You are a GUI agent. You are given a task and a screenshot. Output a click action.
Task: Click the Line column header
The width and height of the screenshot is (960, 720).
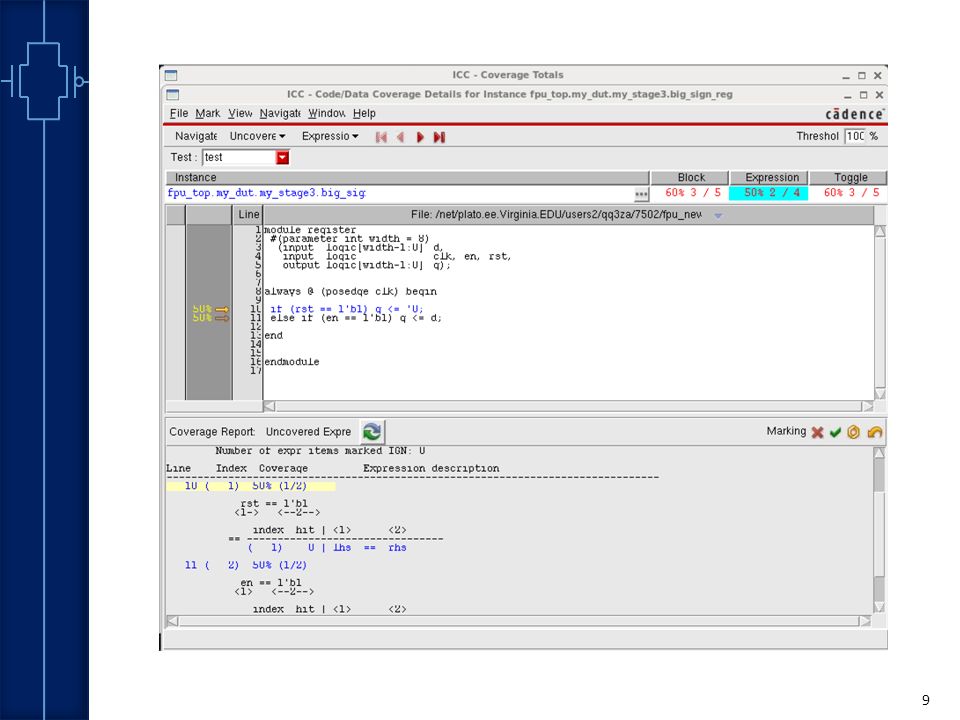(249, 215)
